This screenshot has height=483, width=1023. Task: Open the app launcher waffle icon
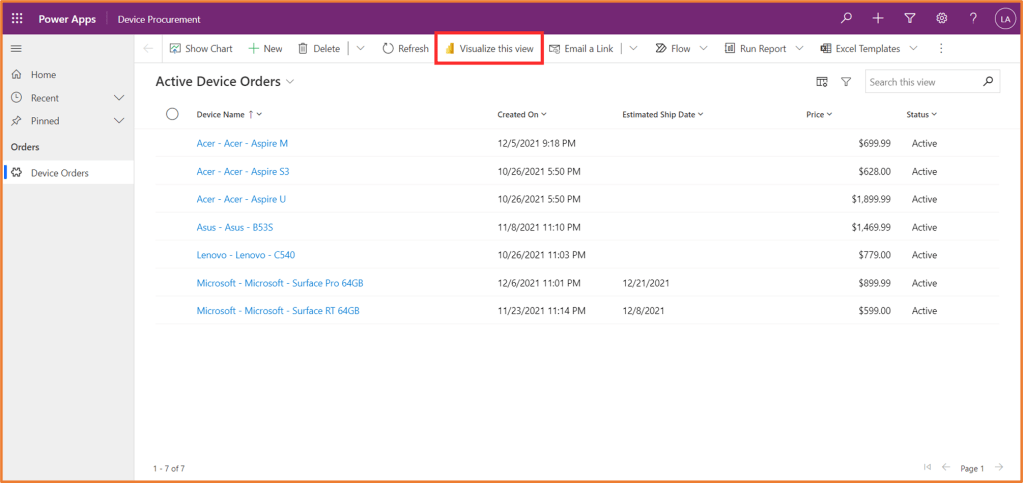coord(17,19)
